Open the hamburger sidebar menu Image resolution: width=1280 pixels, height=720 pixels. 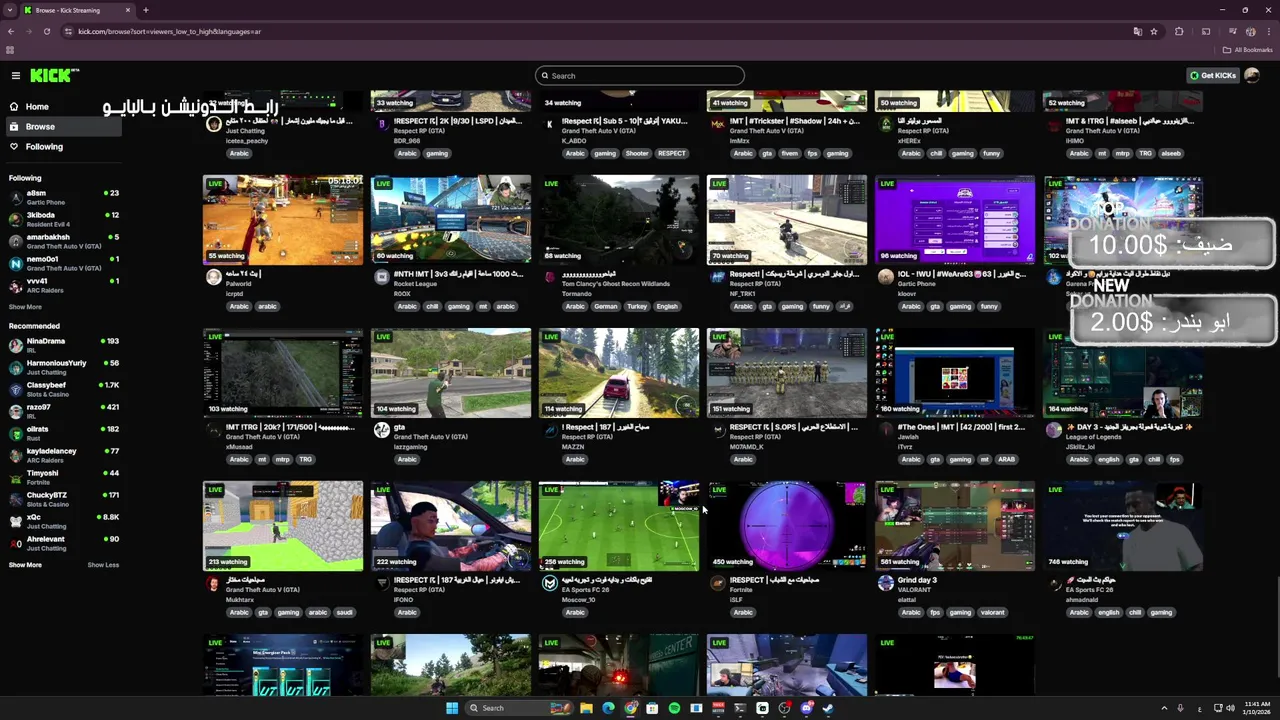pos(16,76)
